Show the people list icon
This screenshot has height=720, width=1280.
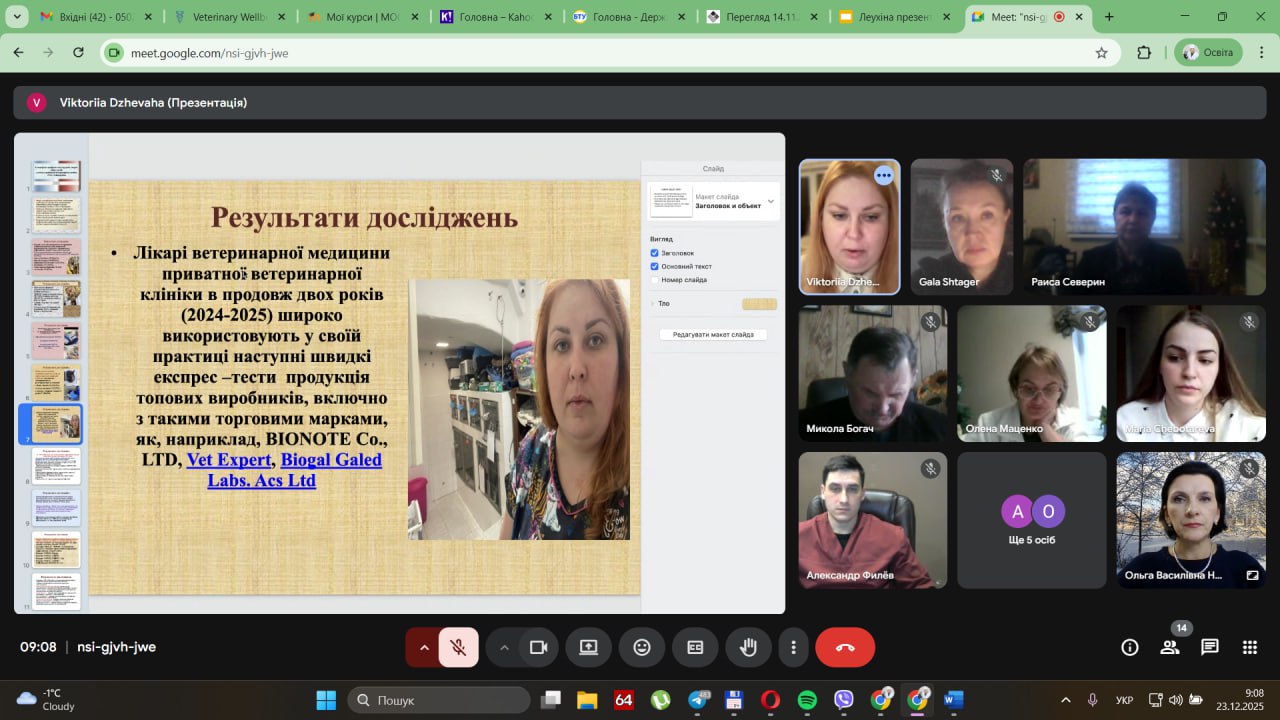[1170, 647]
